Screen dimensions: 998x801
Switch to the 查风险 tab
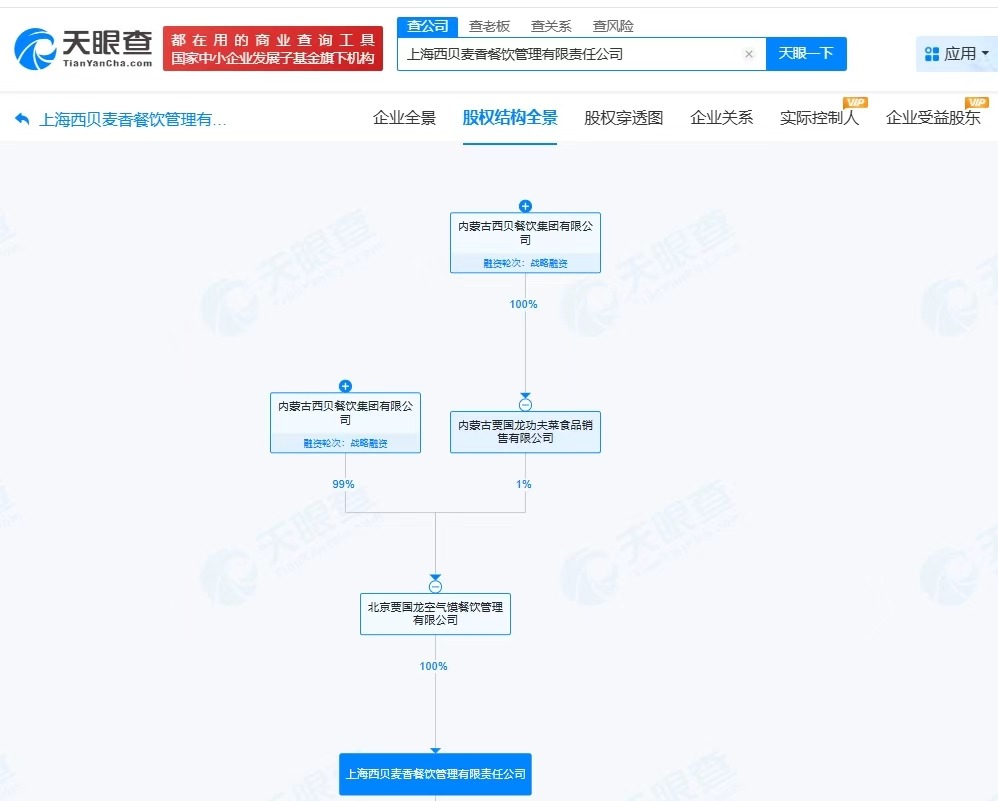613,26
